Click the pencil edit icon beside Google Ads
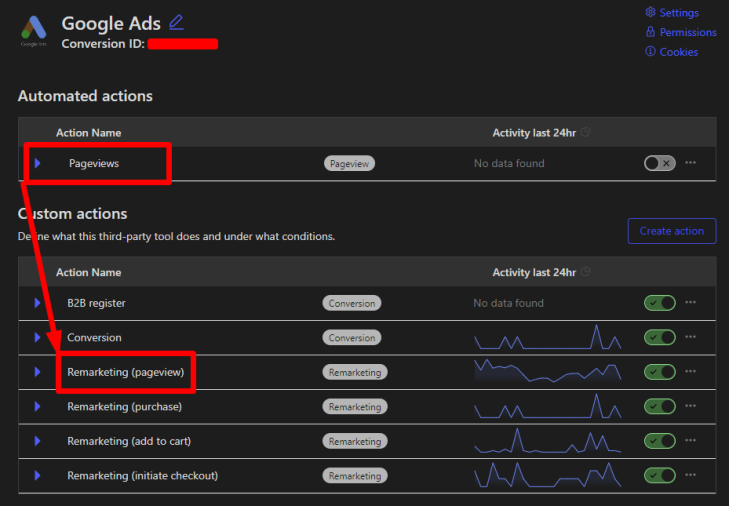The height and width of the screenshot is (506, 729). [x=177, y=22]
